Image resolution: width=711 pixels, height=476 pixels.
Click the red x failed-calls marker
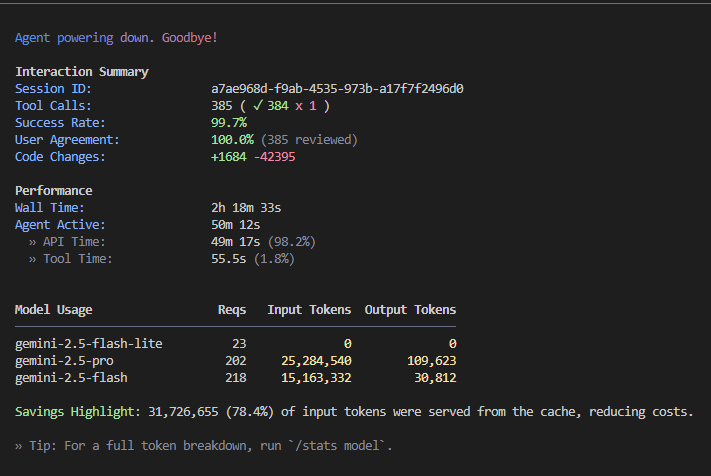tap(298, 106)
